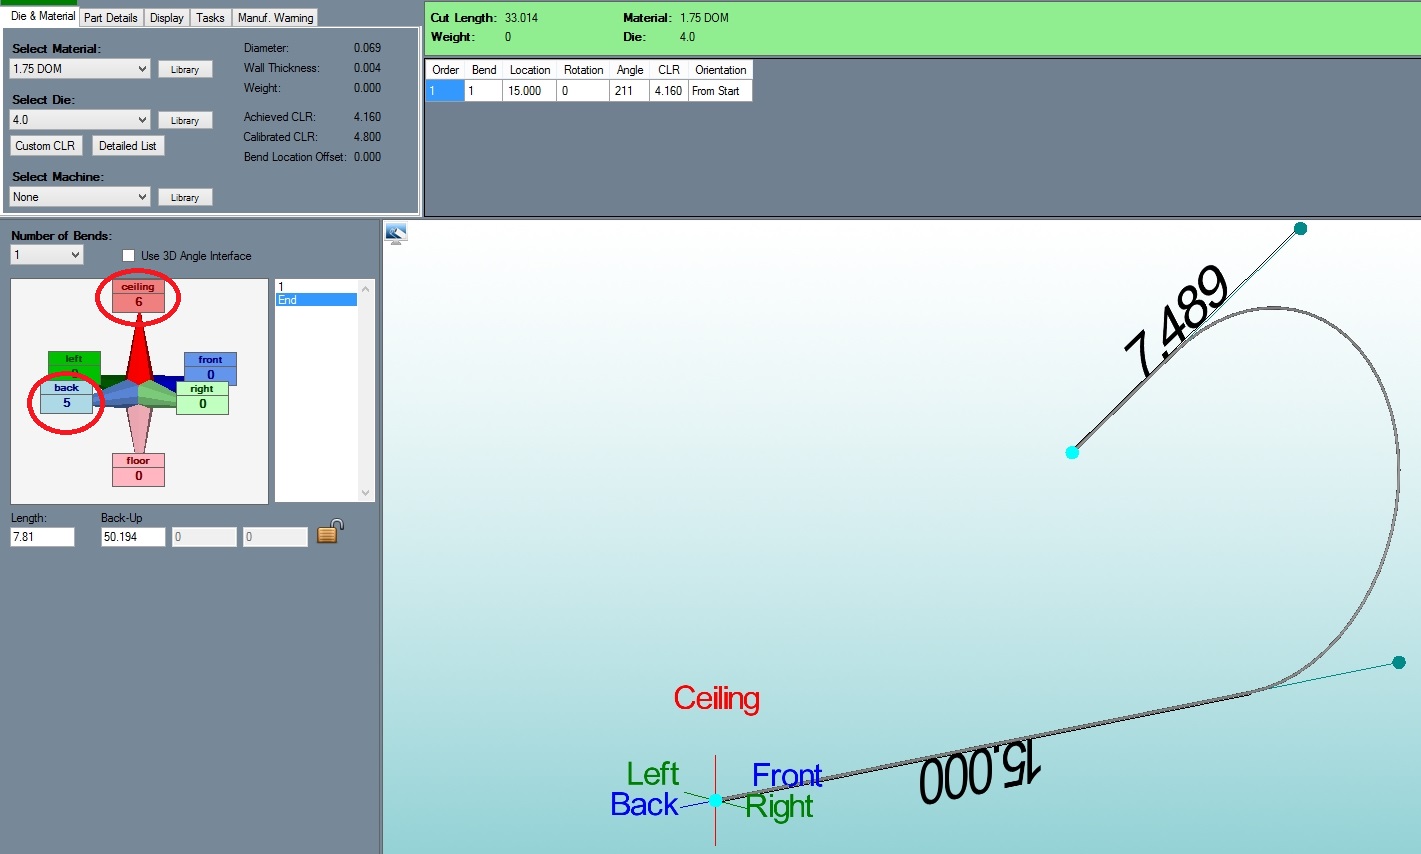Switch to the Part Details tab
This screenshot has height=854, width=1421.
point(110,18)
